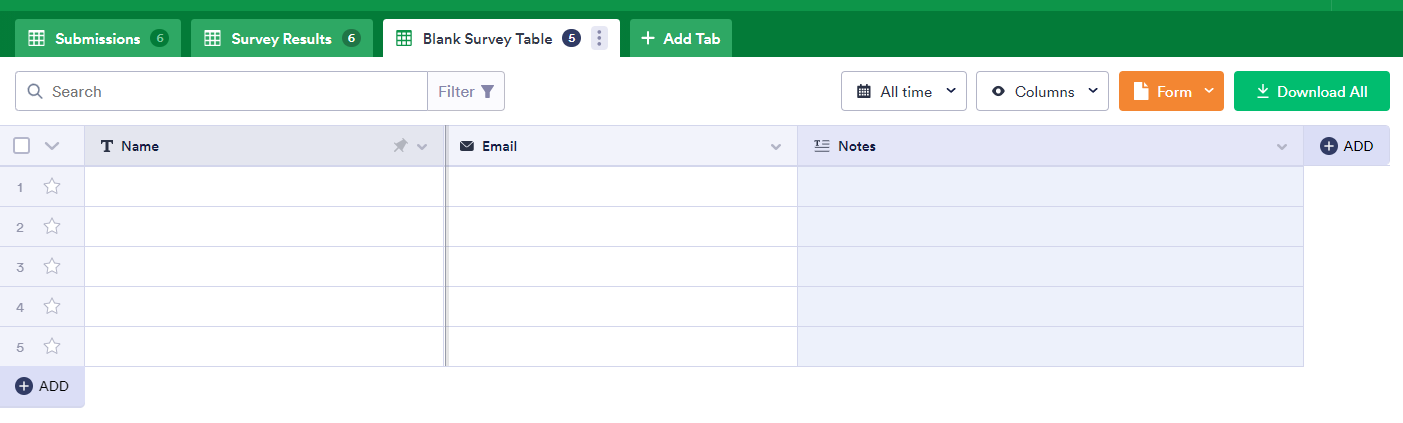
Task: Star row 3 as favorite
Action: (x=52, y=266)
